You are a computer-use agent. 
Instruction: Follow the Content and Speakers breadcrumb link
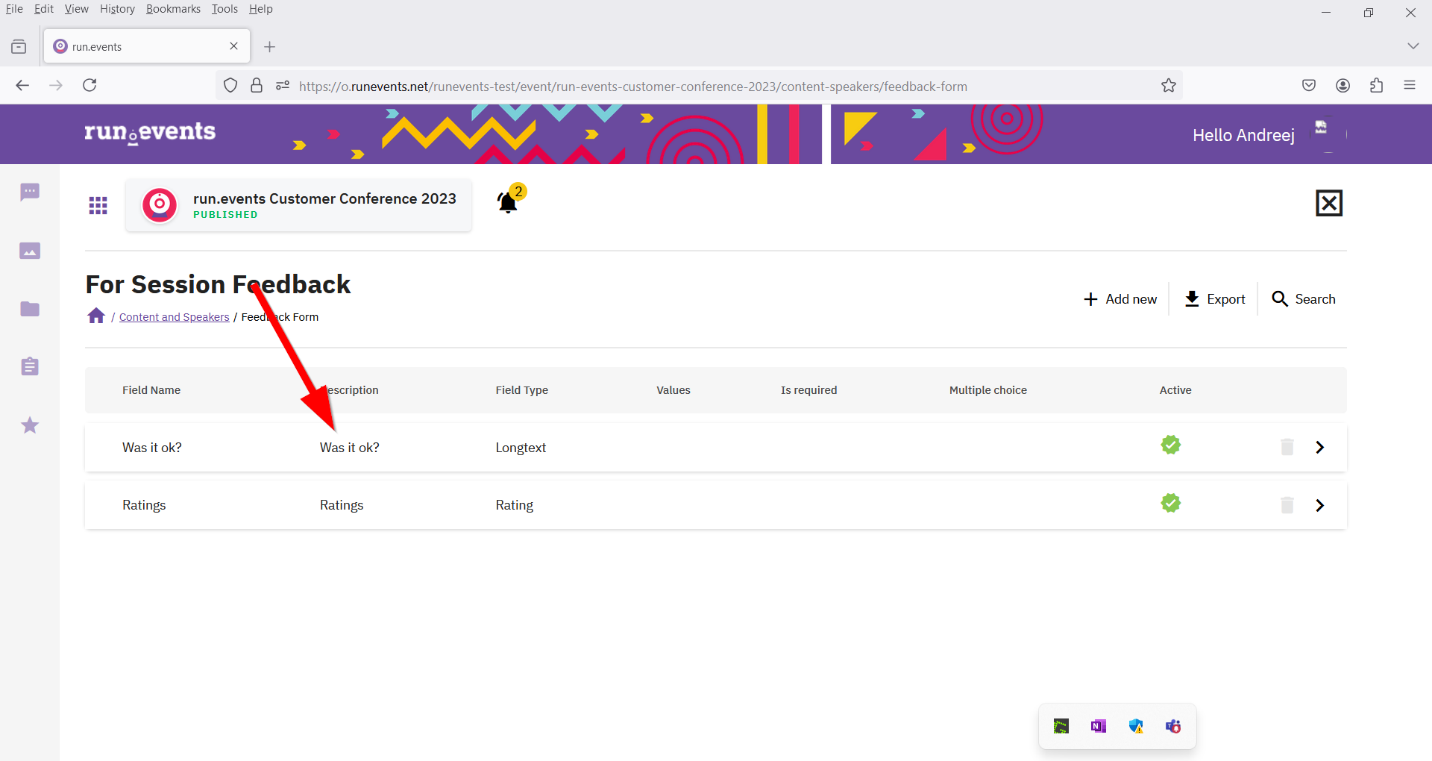tap(174, 317)
